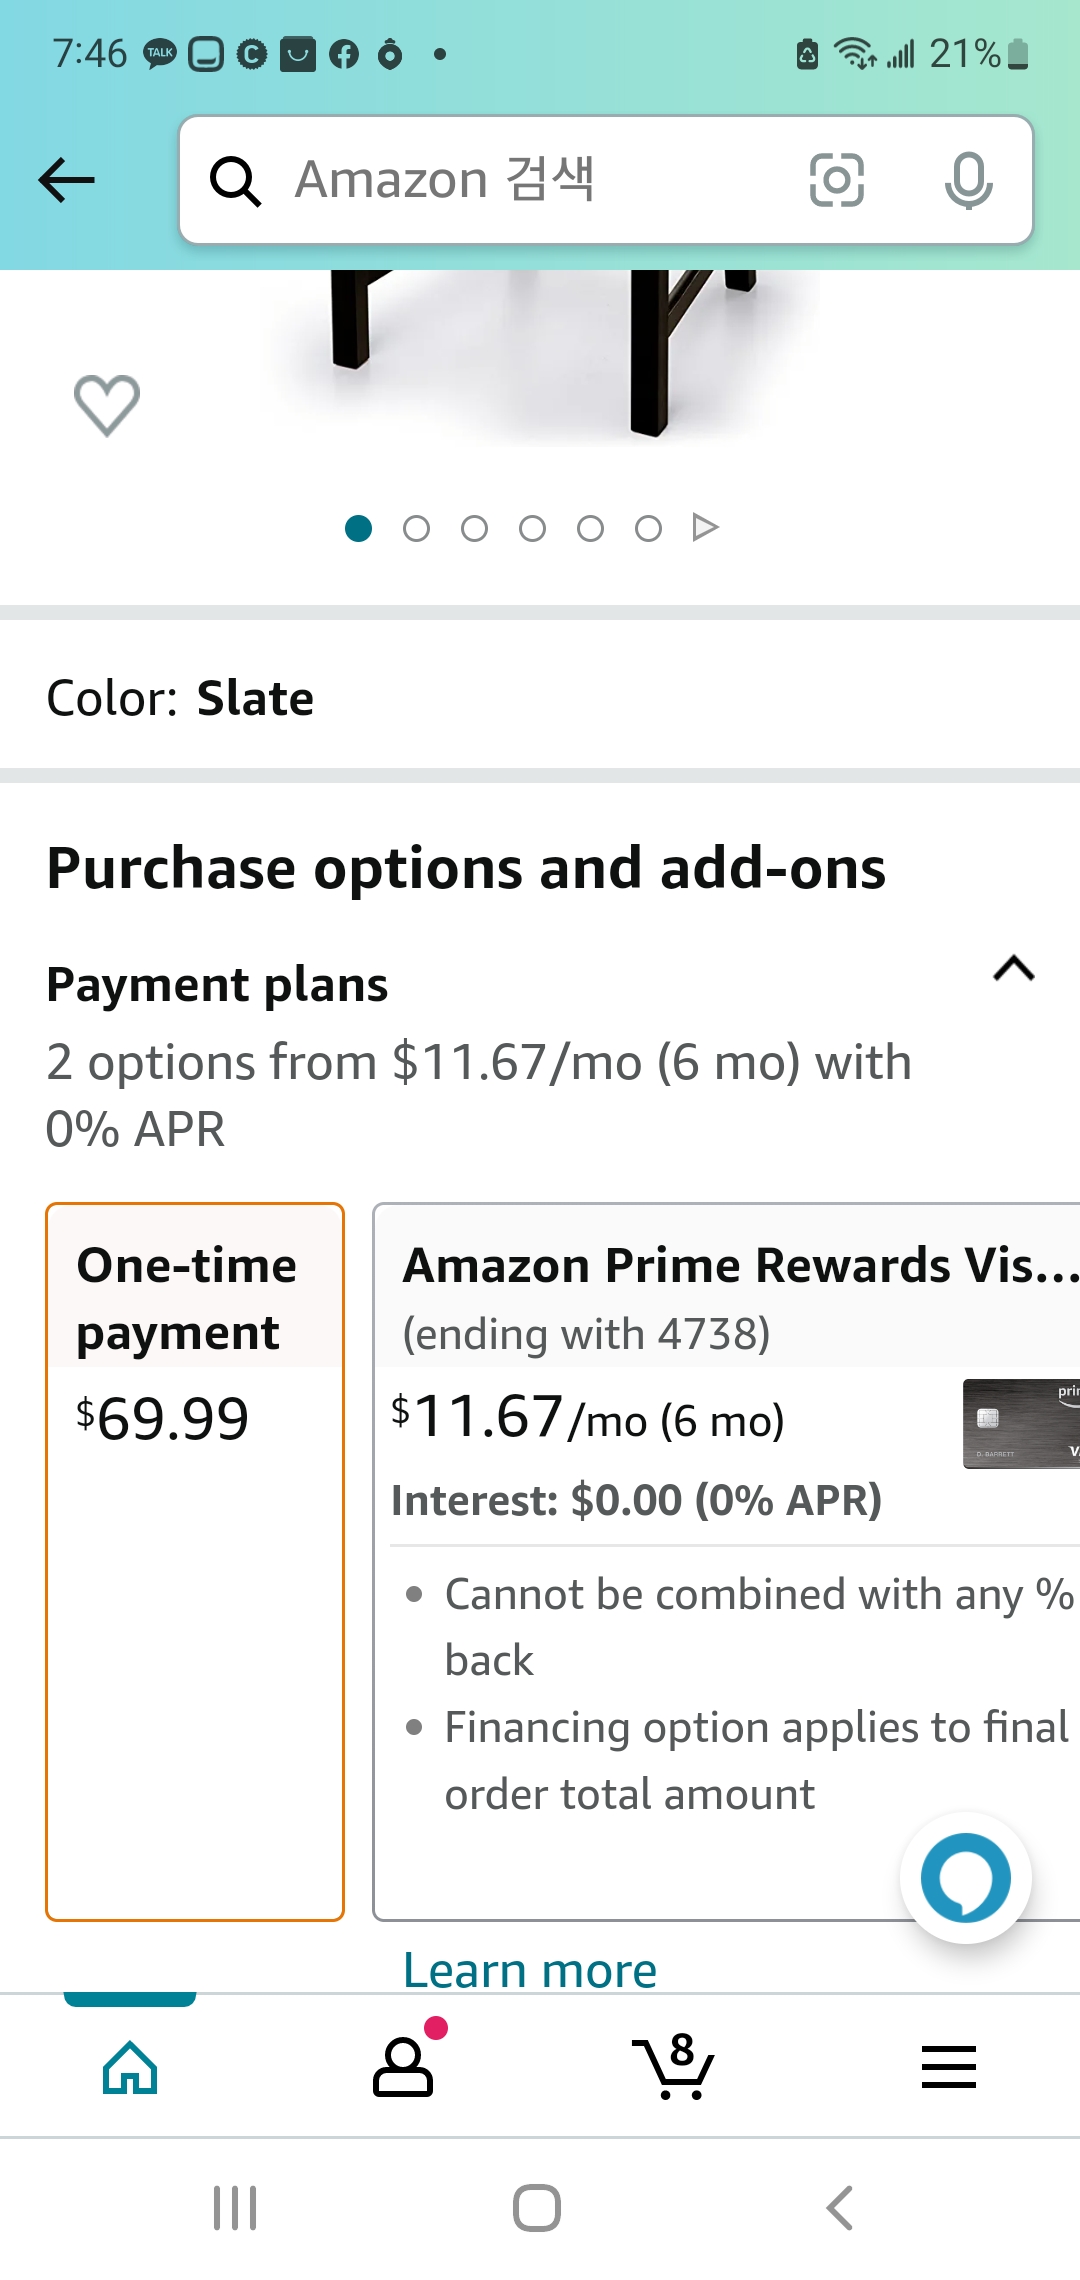Open the Learn more link
Screen dimensions: 1080x2280
coord(530,1970)
